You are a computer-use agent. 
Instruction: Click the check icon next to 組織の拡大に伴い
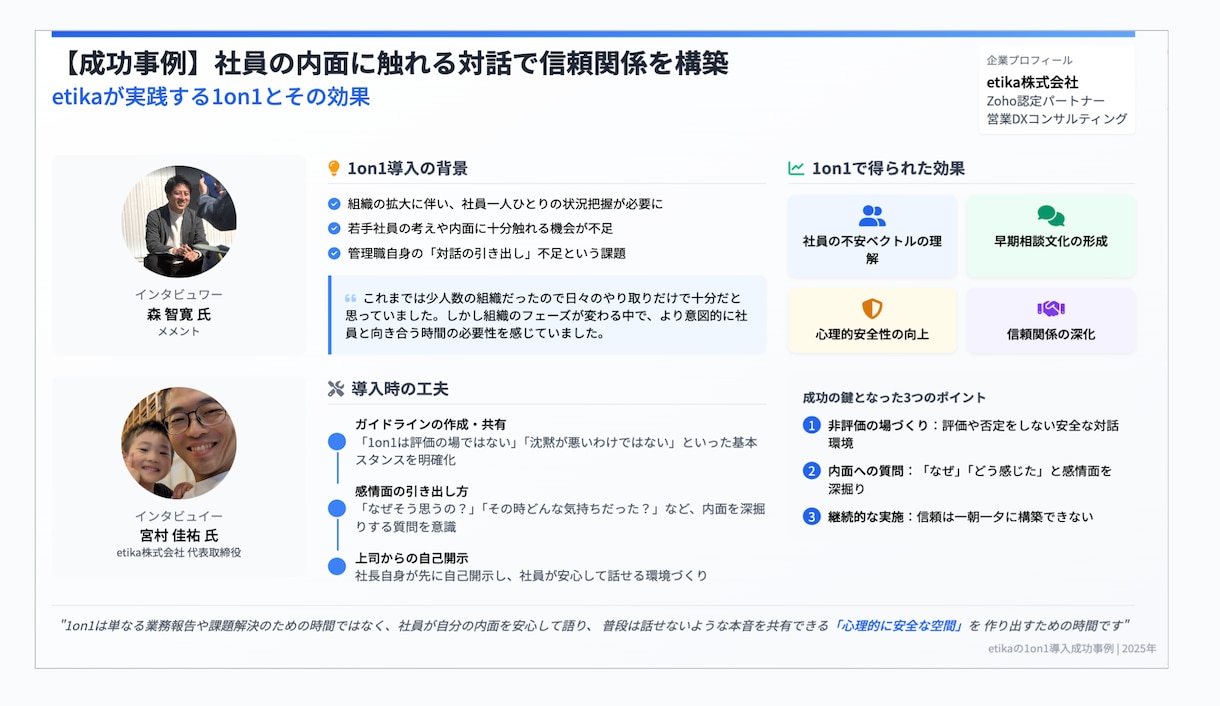point(334,204)
